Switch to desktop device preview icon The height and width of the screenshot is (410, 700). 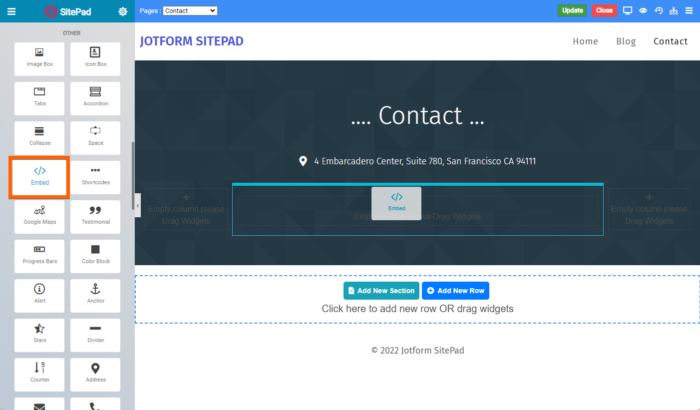coord(627,11)
